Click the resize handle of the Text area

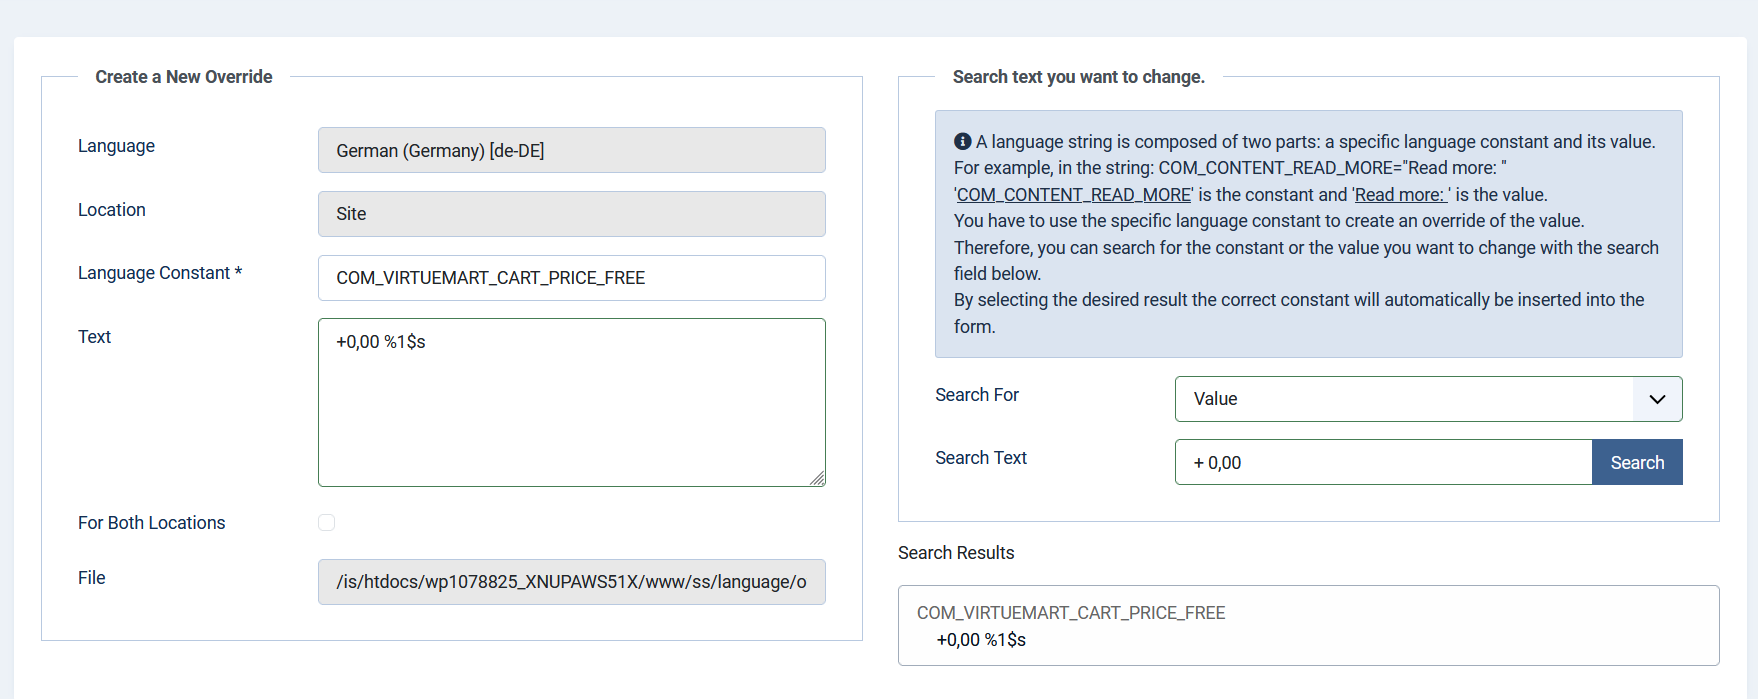817,479
